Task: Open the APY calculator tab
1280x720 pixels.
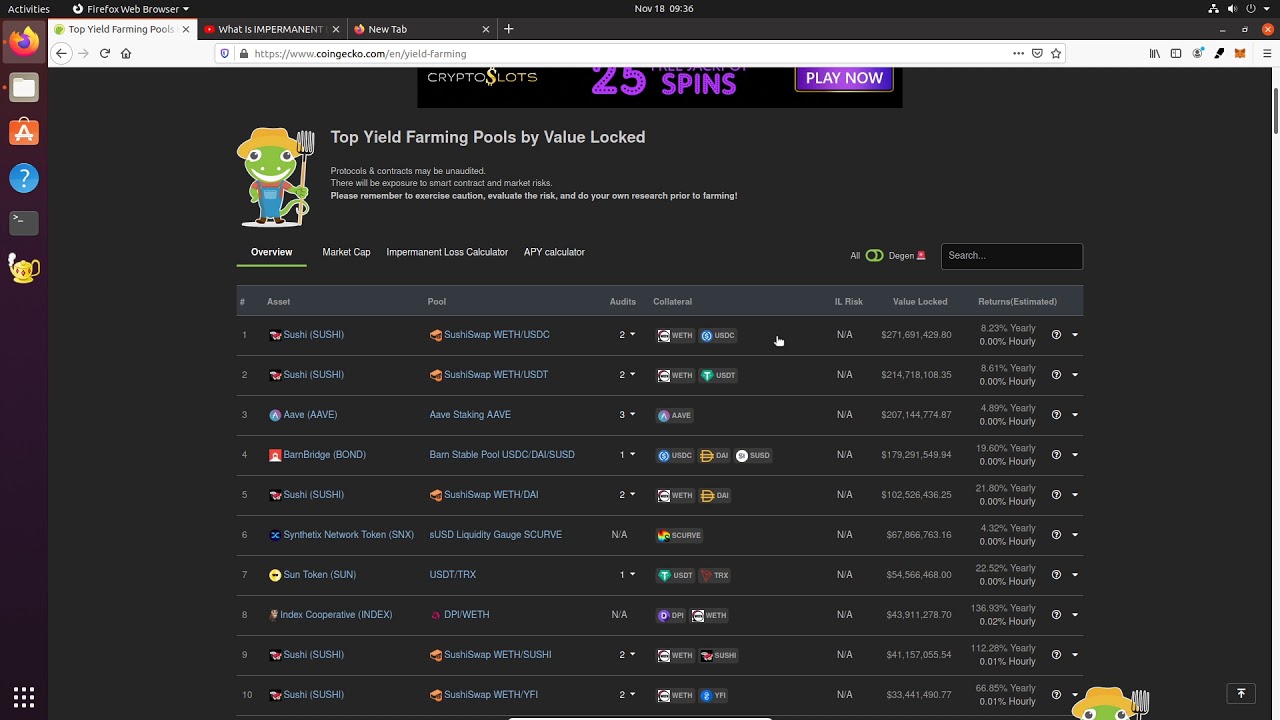Action: [554, 252]
